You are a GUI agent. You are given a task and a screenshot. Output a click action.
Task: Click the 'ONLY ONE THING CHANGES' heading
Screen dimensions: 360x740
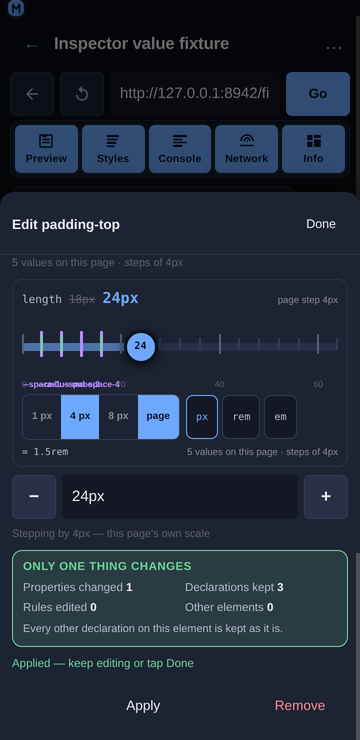tap(107, 566)
